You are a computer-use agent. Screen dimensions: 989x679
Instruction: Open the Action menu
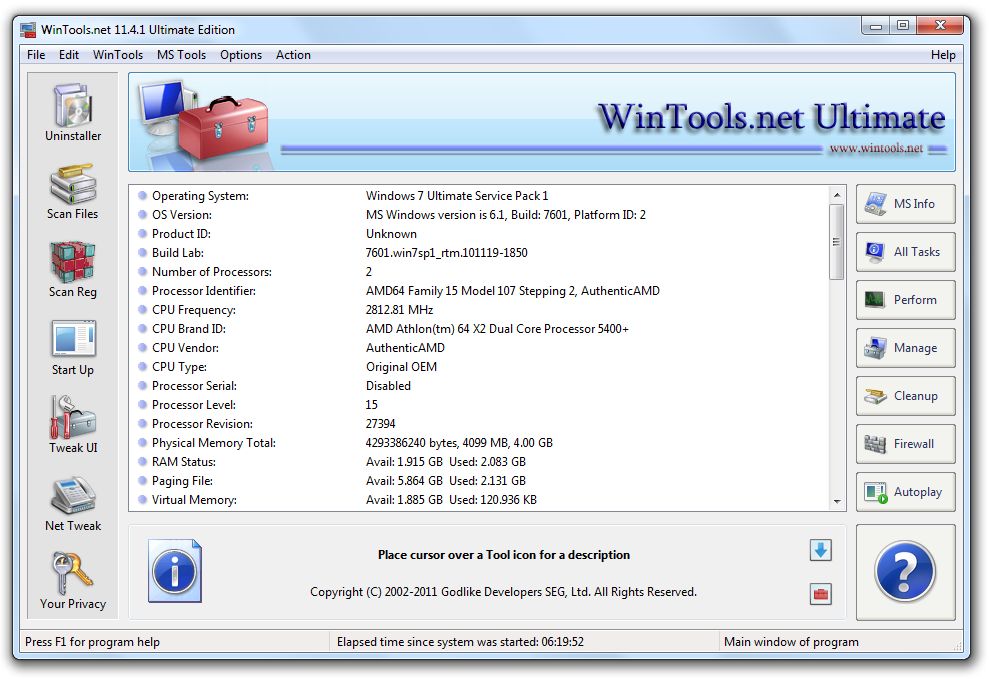[x=293, y=55]
